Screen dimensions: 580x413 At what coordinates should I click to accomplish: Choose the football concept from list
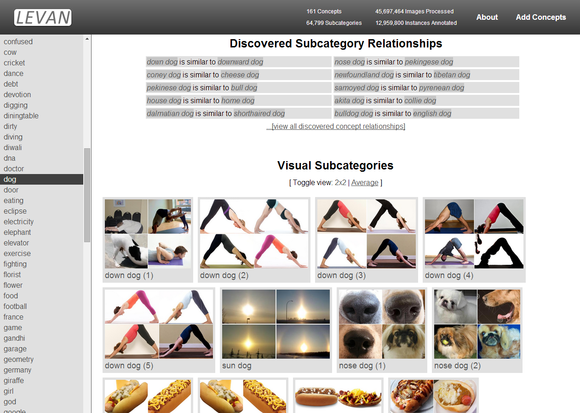pos(15,307)
